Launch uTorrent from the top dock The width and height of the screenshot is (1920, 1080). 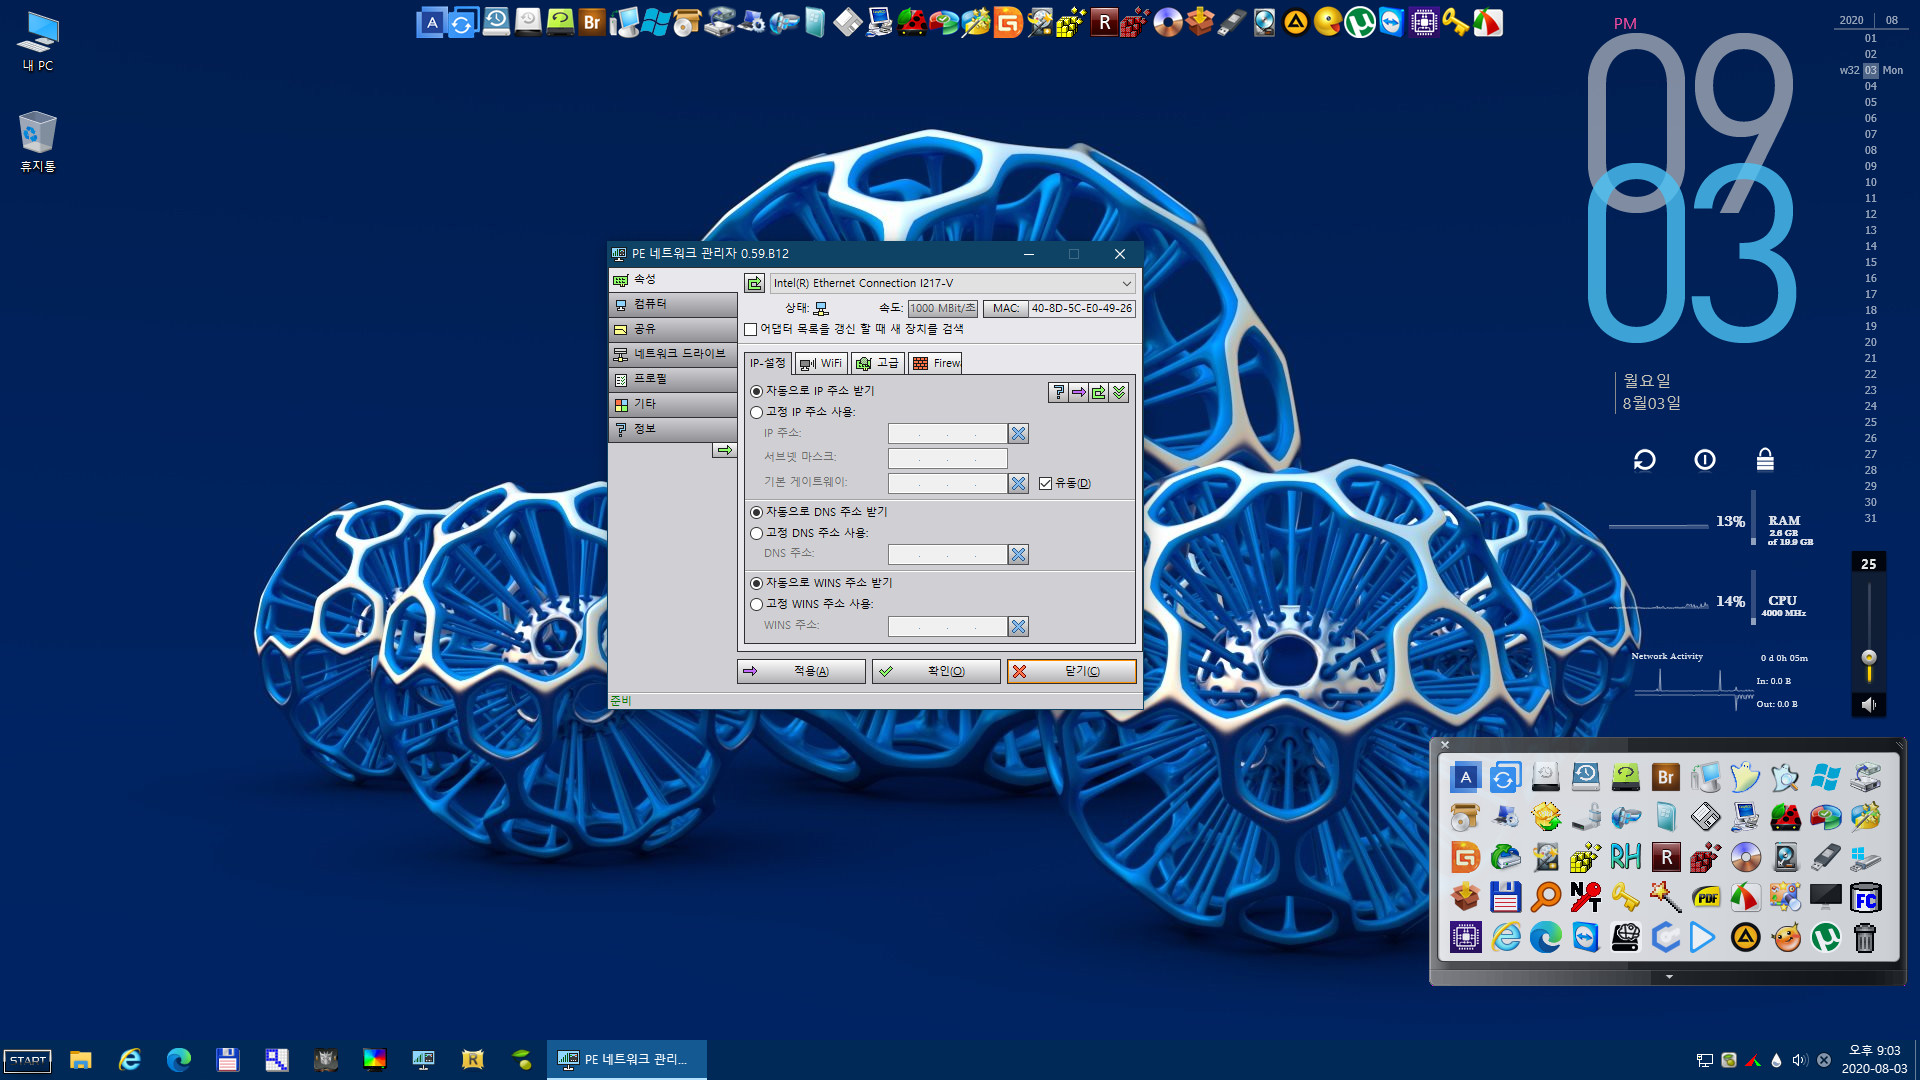[1360, 22]
